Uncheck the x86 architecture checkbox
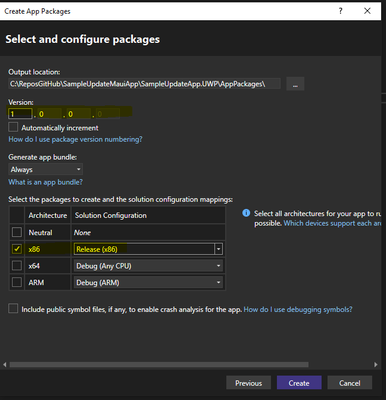This screenshot has height=400, width=386. point(17,249)
